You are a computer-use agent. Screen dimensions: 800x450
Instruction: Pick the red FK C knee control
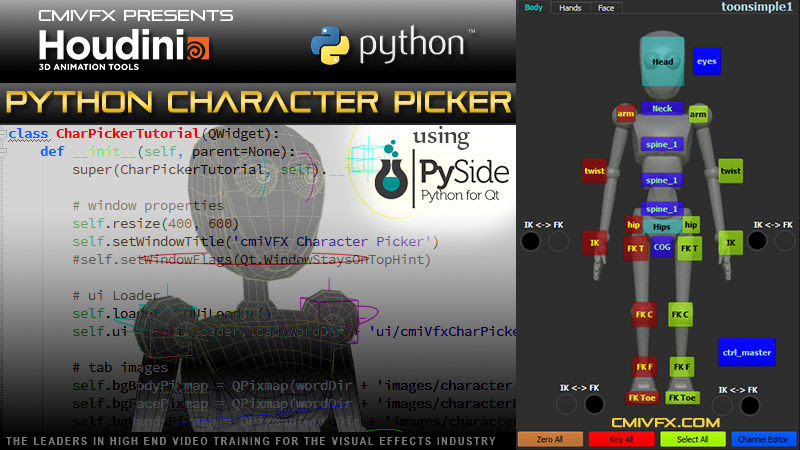click(644, 314)
